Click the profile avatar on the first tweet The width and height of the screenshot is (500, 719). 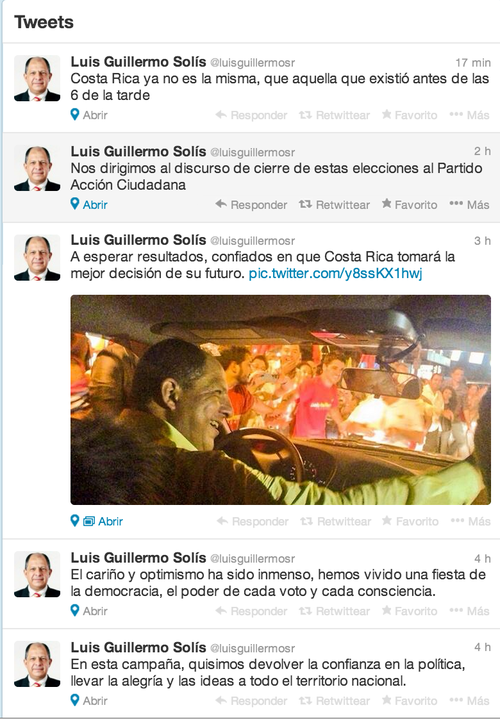(x=37, y=78)
